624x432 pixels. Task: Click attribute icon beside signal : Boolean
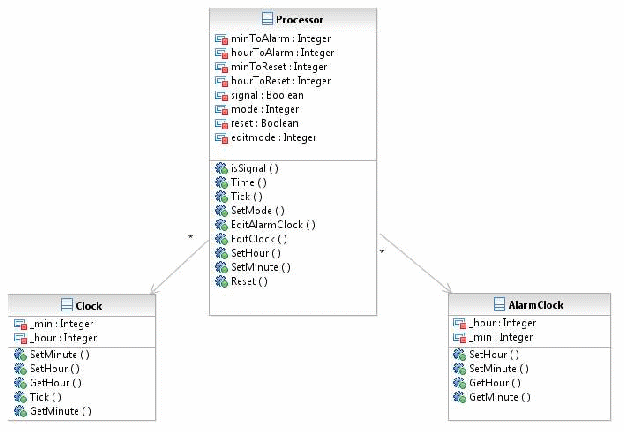pos(221,95)
